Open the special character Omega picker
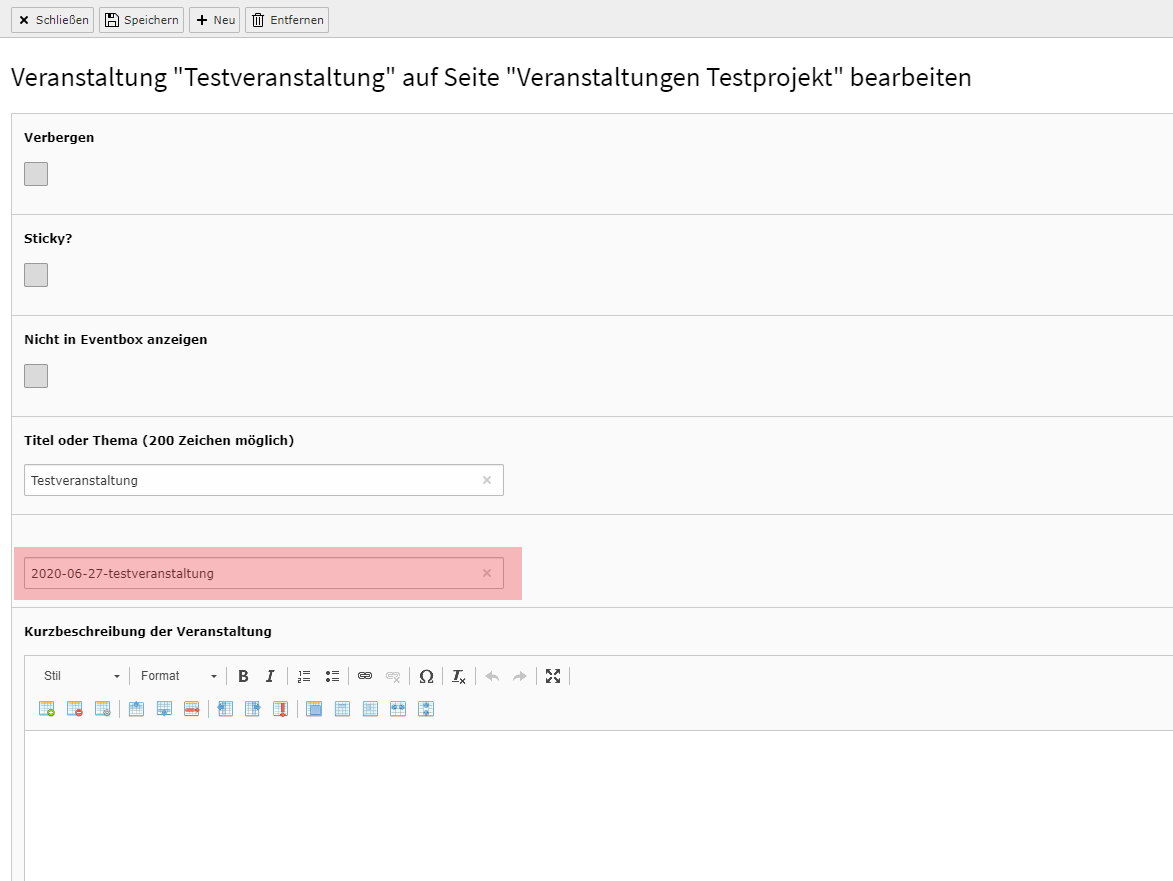The height and width of the screenshot is (881, 1173). coord(426,676)
